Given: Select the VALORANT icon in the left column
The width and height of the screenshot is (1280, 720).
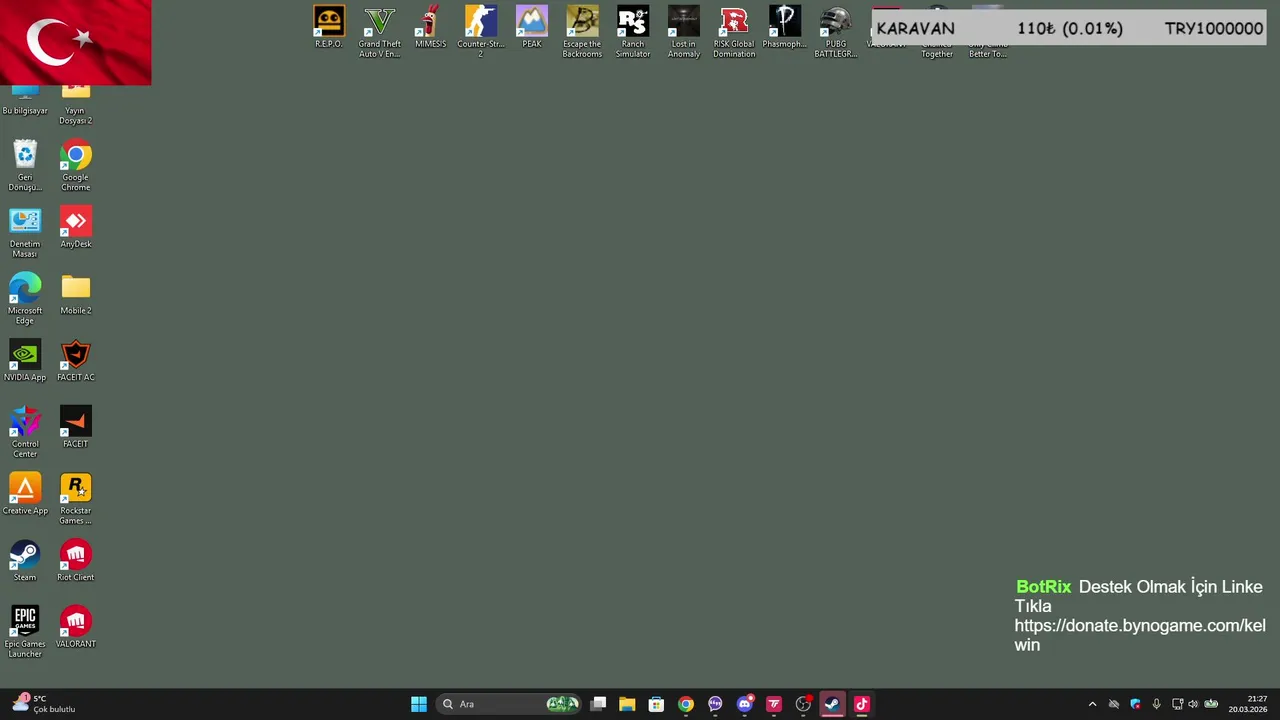Looking at the screenshot, I should (x=75, y=628).
